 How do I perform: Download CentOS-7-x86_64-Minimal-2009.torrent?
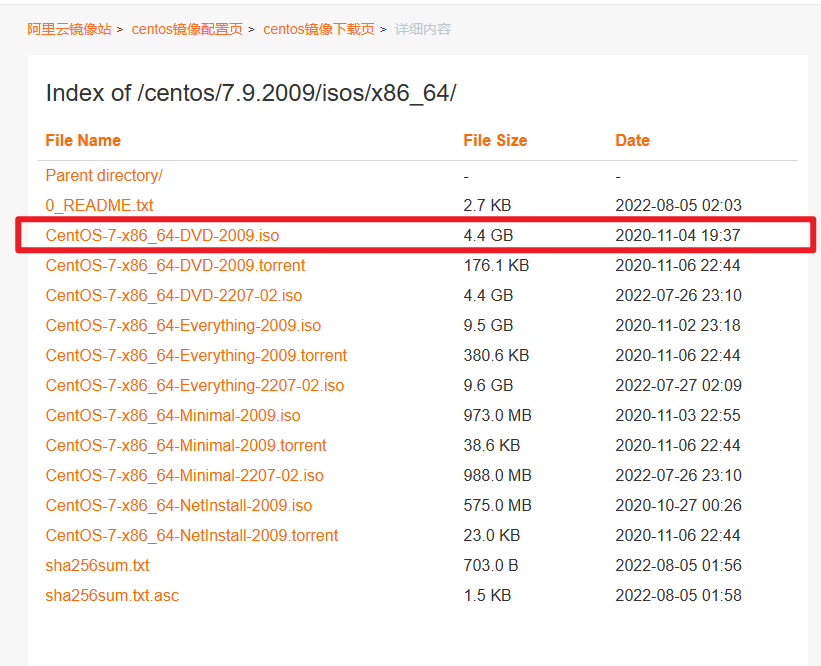pyautogui.click(x=186, y=446)
